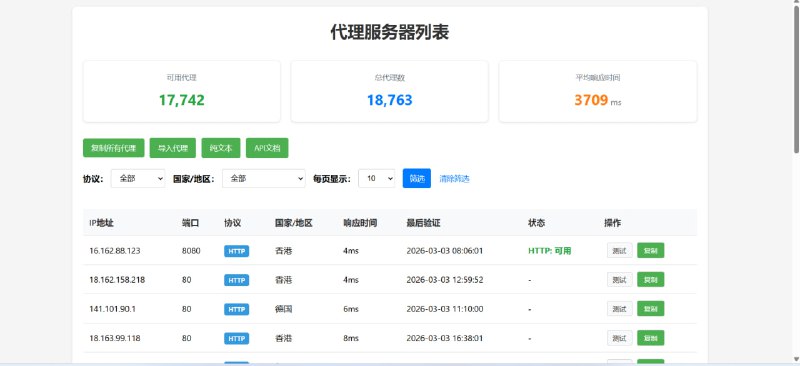The image size is (800, 366).
Task: Test proxy 18.162.158.218 with 测试 button
Action: tap(619, 280)
